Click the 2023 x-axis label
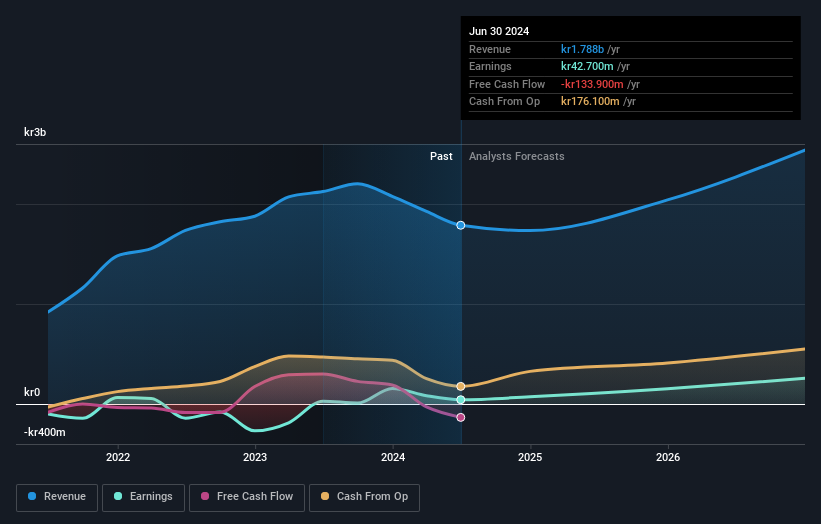Image resolution: width=821 pixels, height=524 pixels. (x=255, y=457)
